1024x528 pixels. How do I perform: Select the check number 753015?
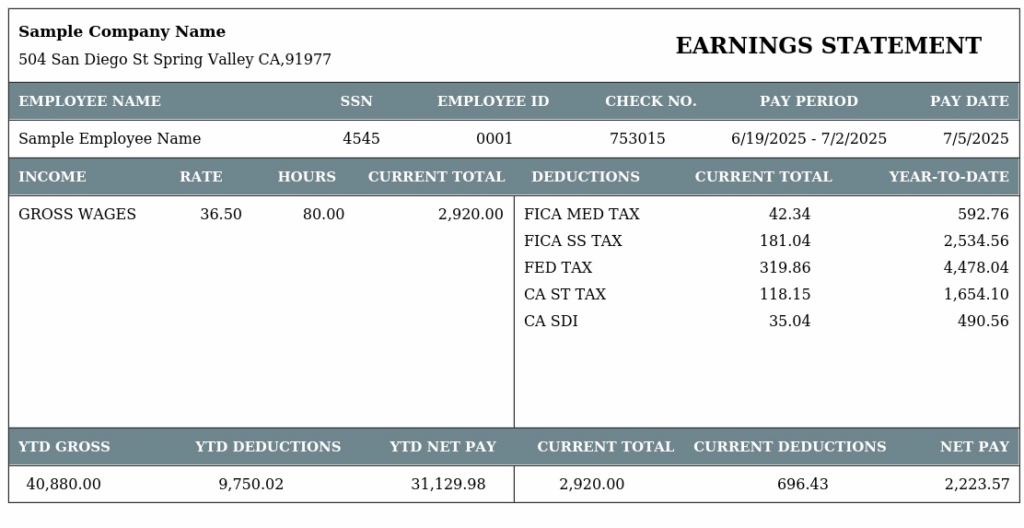[637, 139]
